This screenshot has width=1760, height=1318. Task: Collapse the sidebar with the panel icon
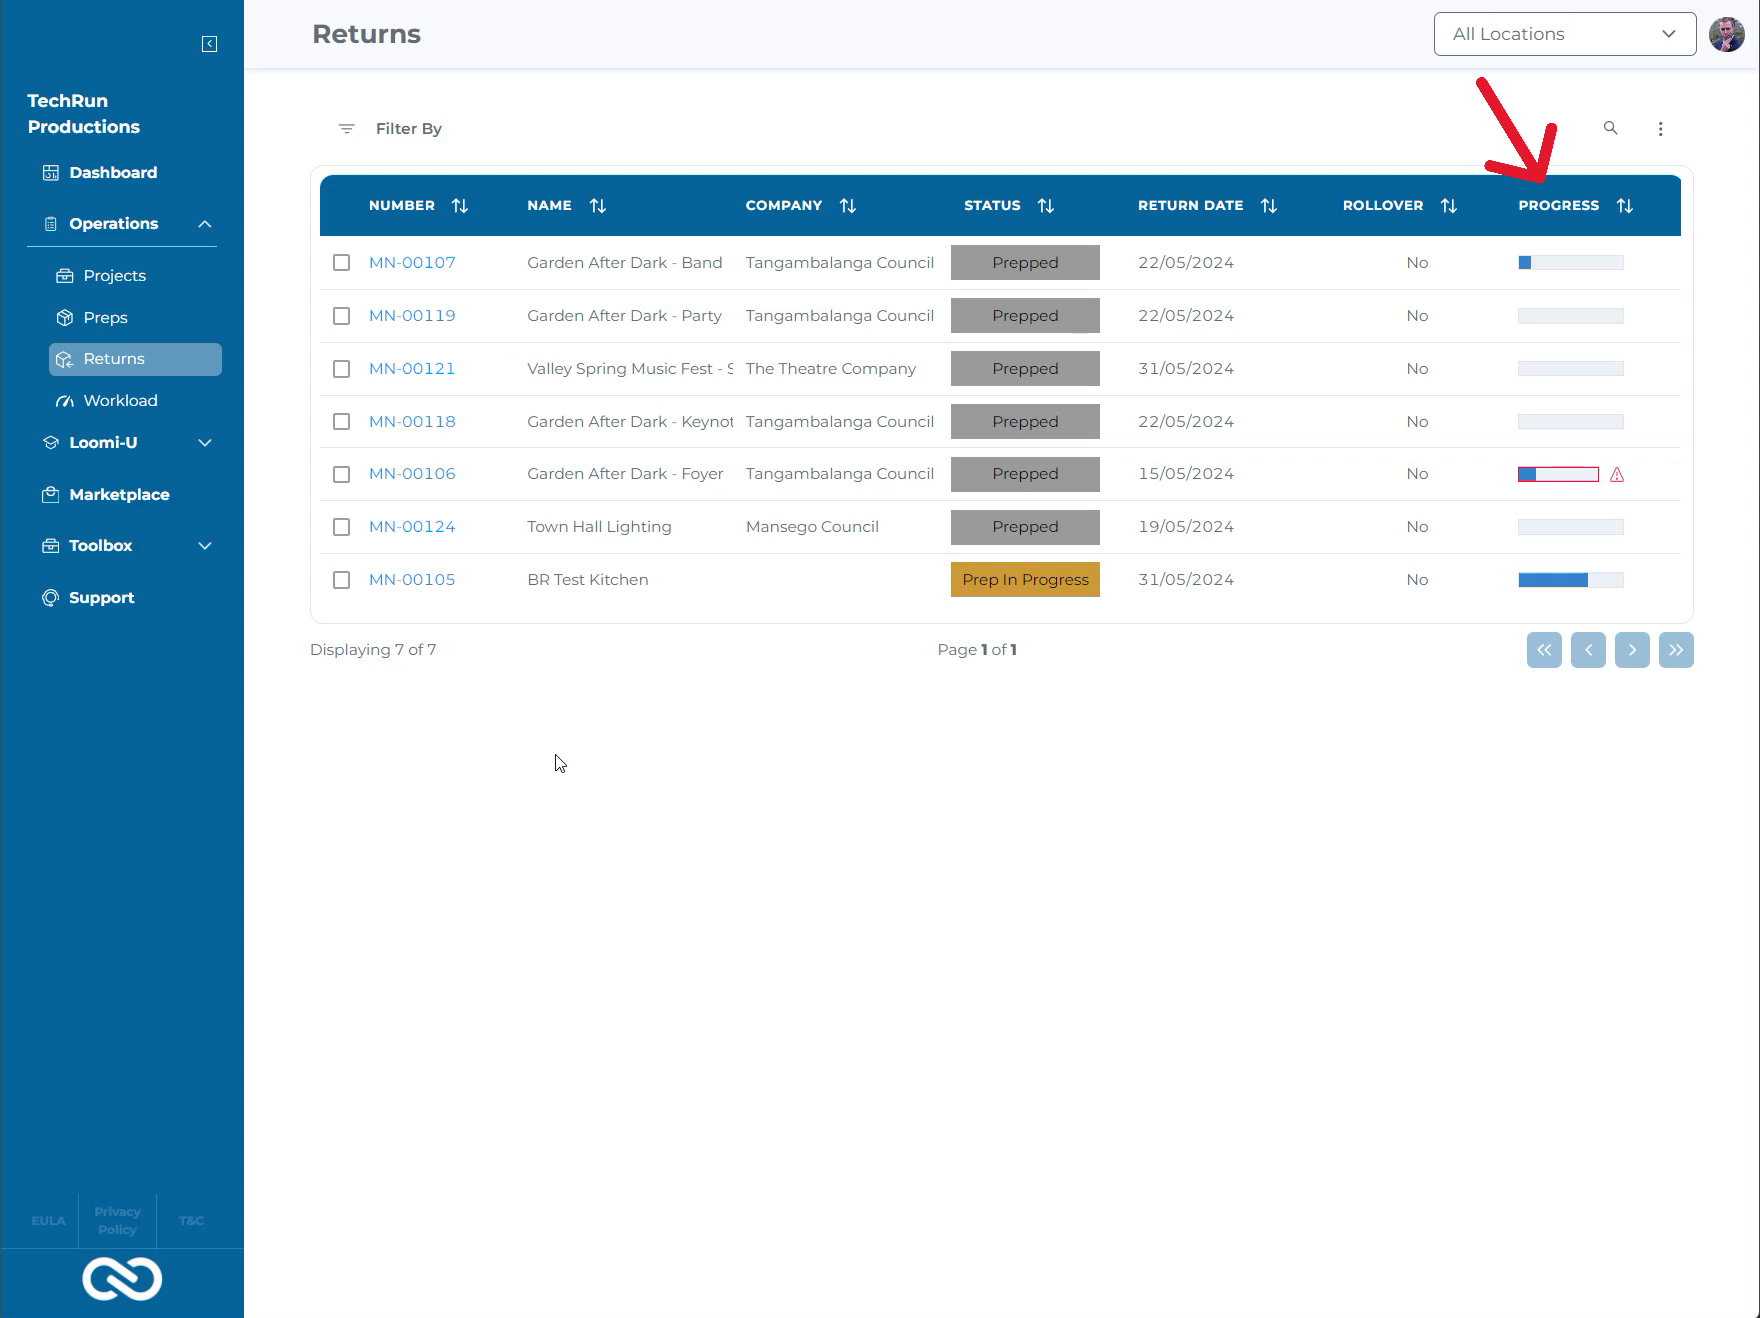[x=209, y=44]
